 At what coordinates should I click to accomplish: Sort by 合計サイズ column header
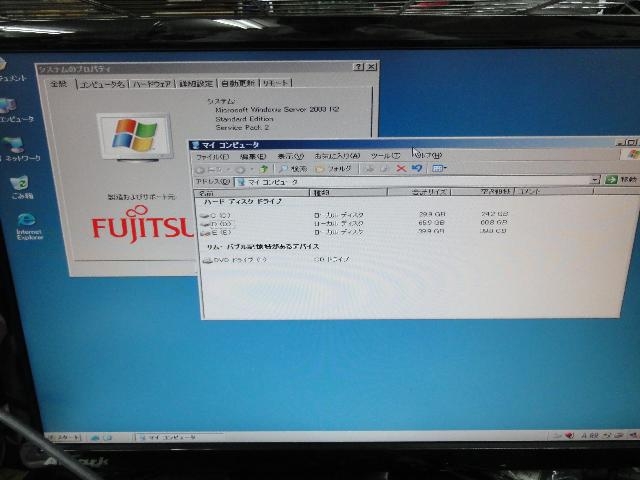coord(419,192)
